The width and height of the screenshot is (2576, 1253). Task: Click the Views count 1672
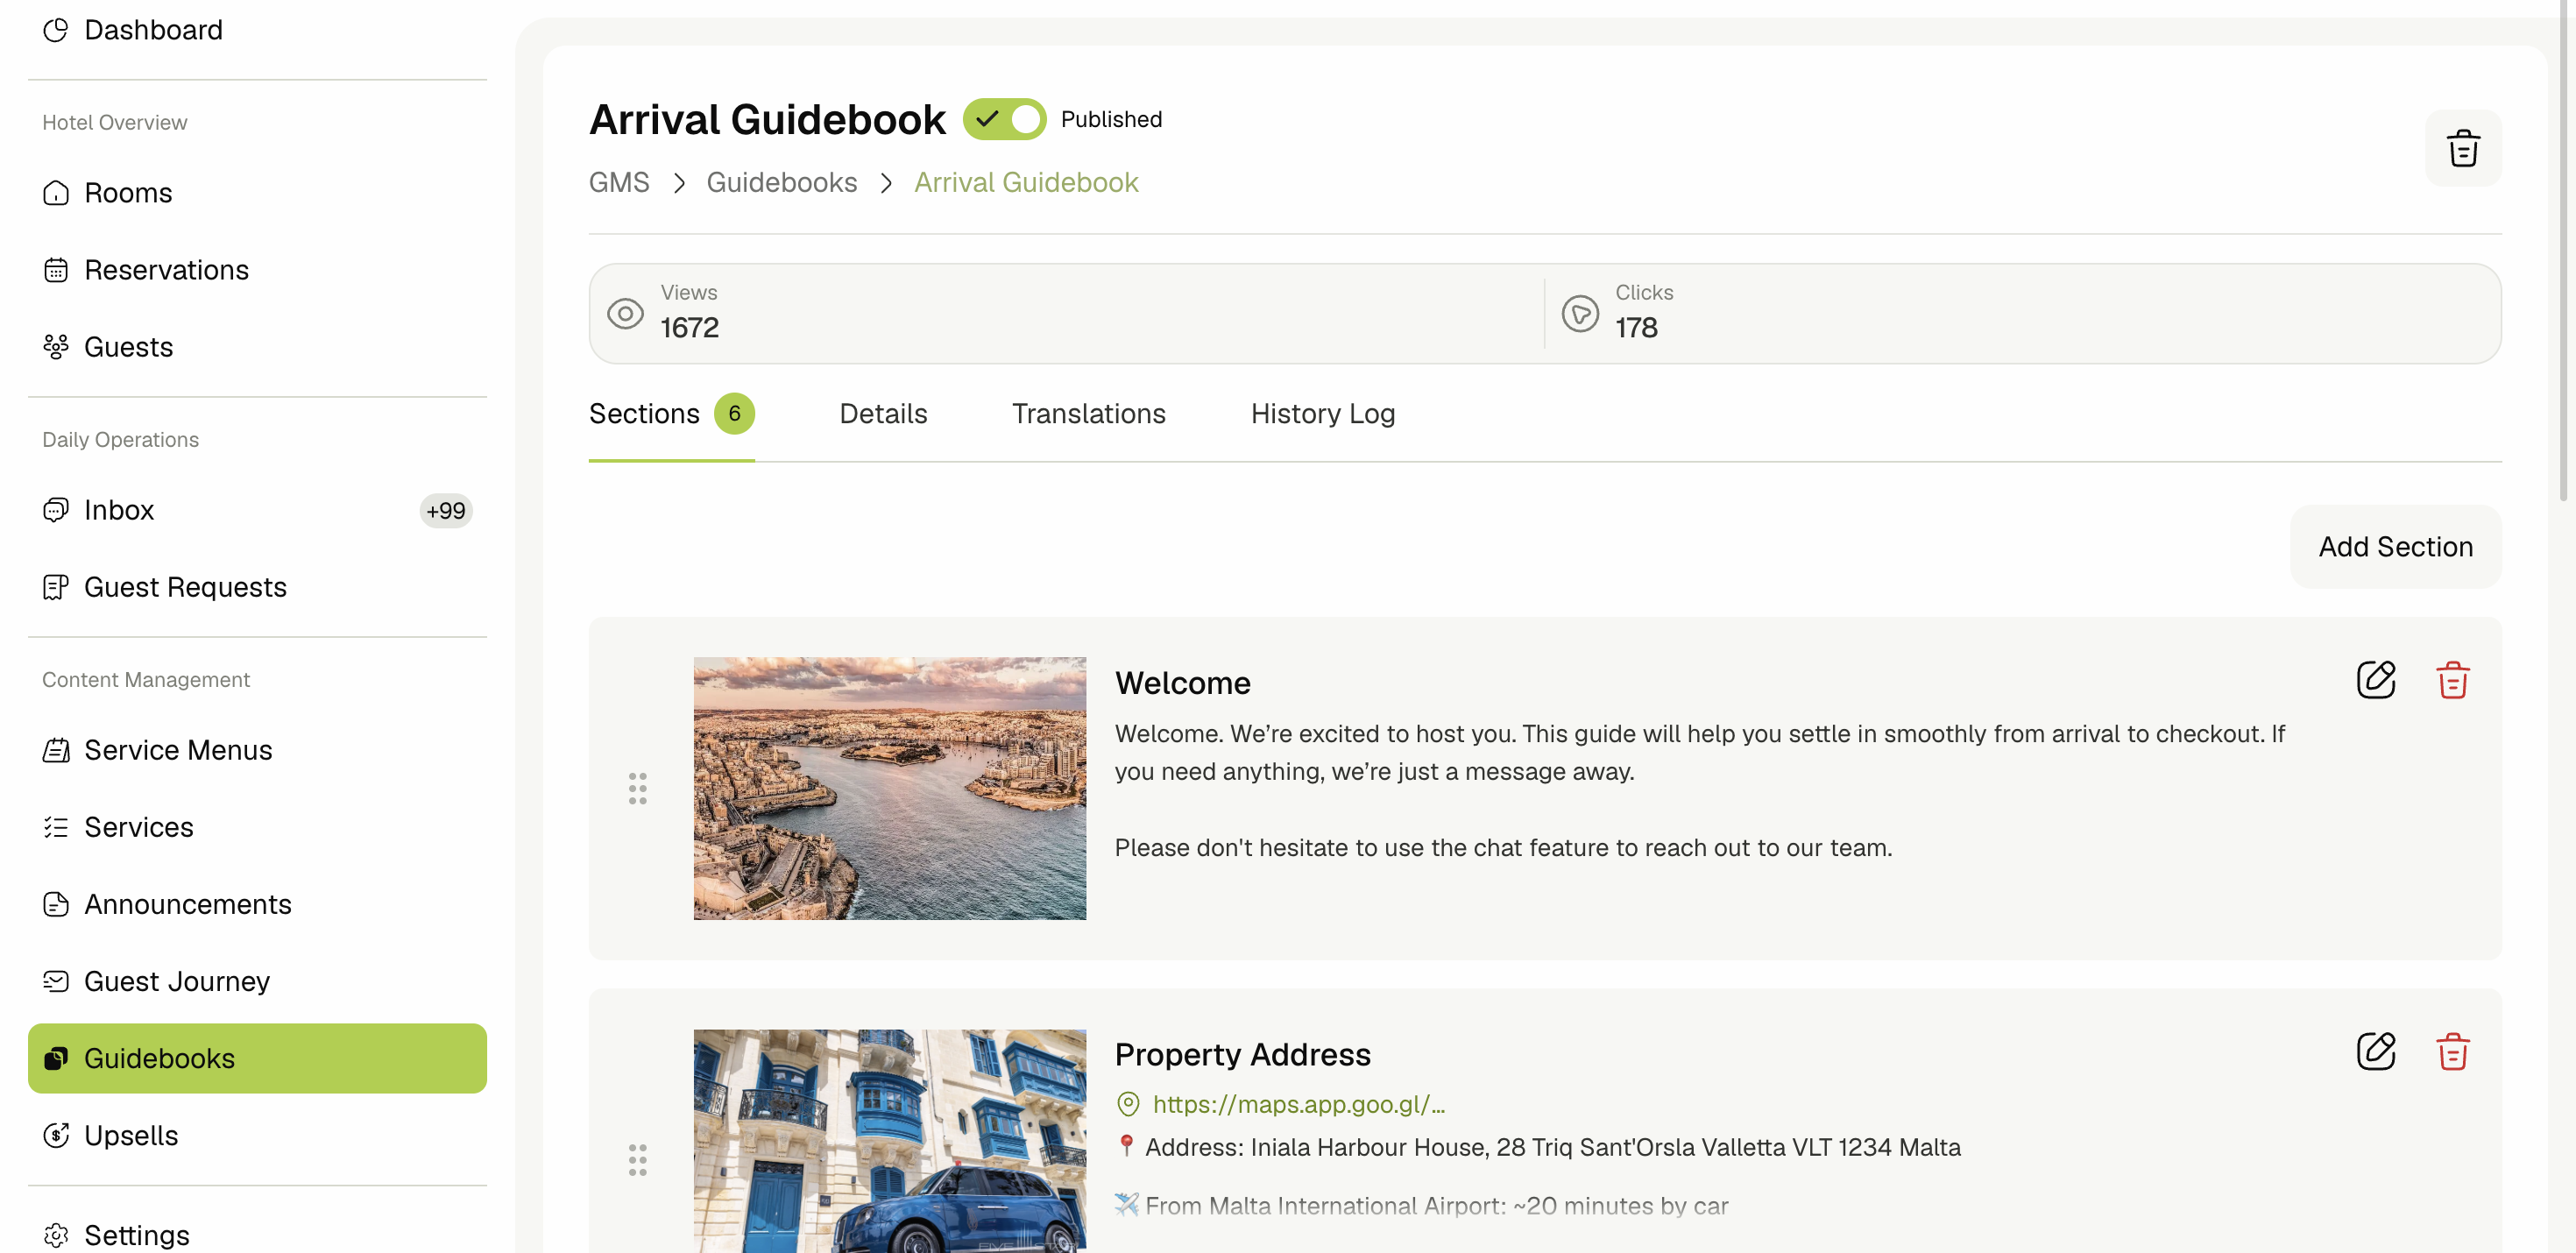(x=689, y=328)
